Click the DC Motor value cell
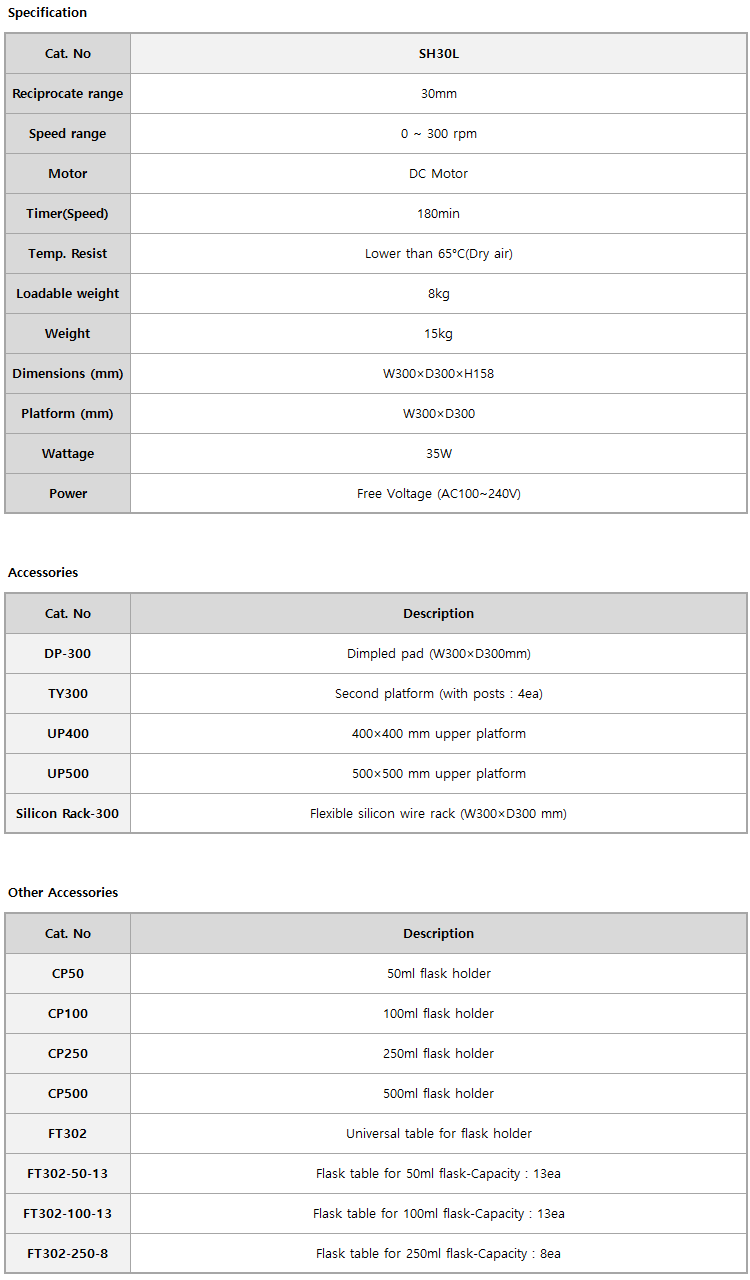This screenshot has height=1280, width=750. pyautogui.click(x=438, y=174)
